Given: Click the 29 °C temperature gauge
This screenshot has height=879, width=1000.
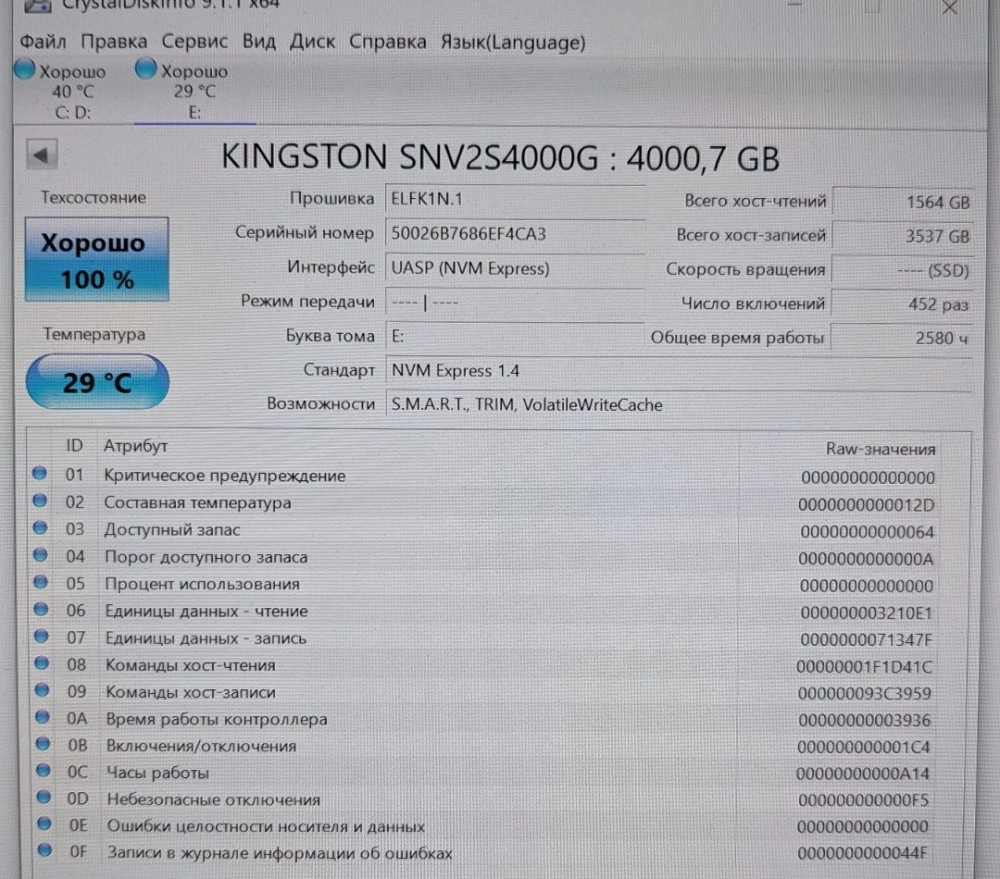Looking at the screenshot, I should coord(96,381).
